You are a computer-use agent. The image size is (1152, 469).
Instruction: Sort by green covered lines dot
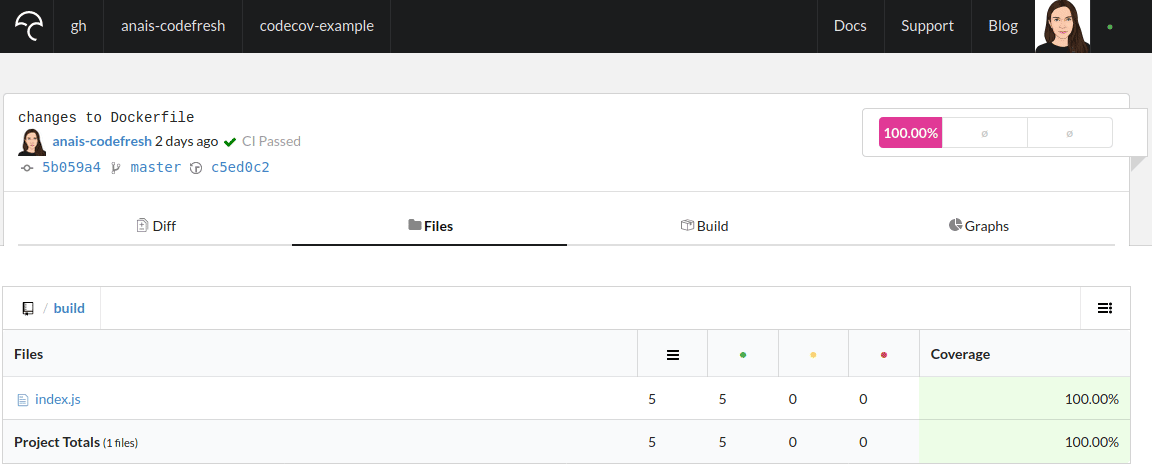742,354
